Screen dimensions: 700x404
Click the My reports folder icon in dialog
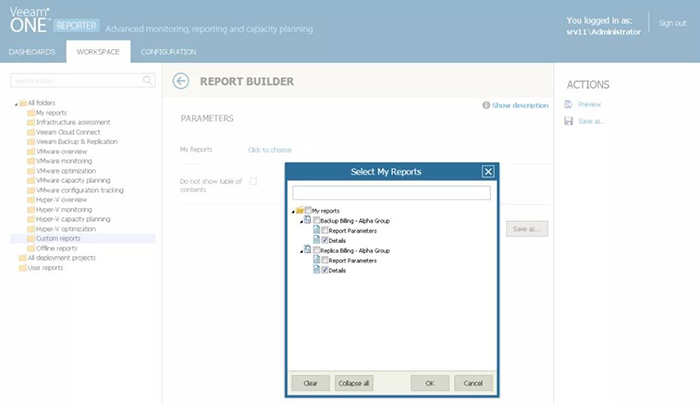pos(300,210)
